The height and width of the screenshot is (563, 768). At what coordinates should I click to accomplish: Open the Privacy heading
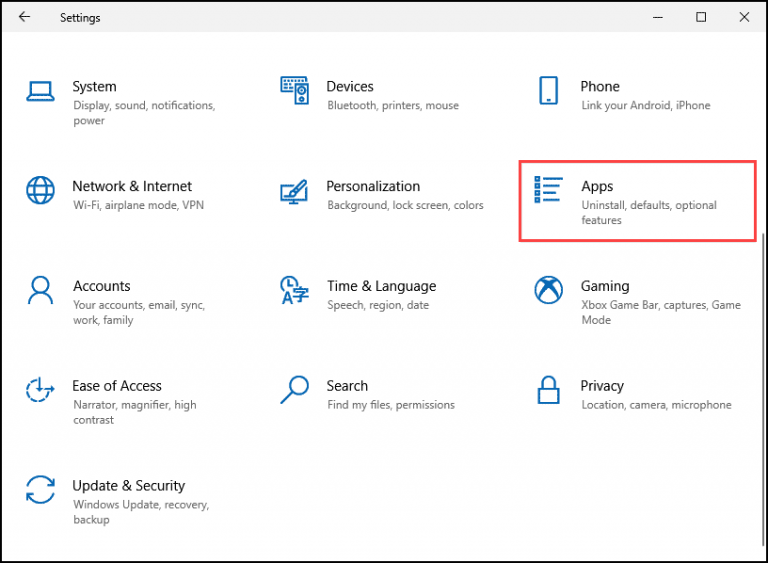tap(602, 386)
